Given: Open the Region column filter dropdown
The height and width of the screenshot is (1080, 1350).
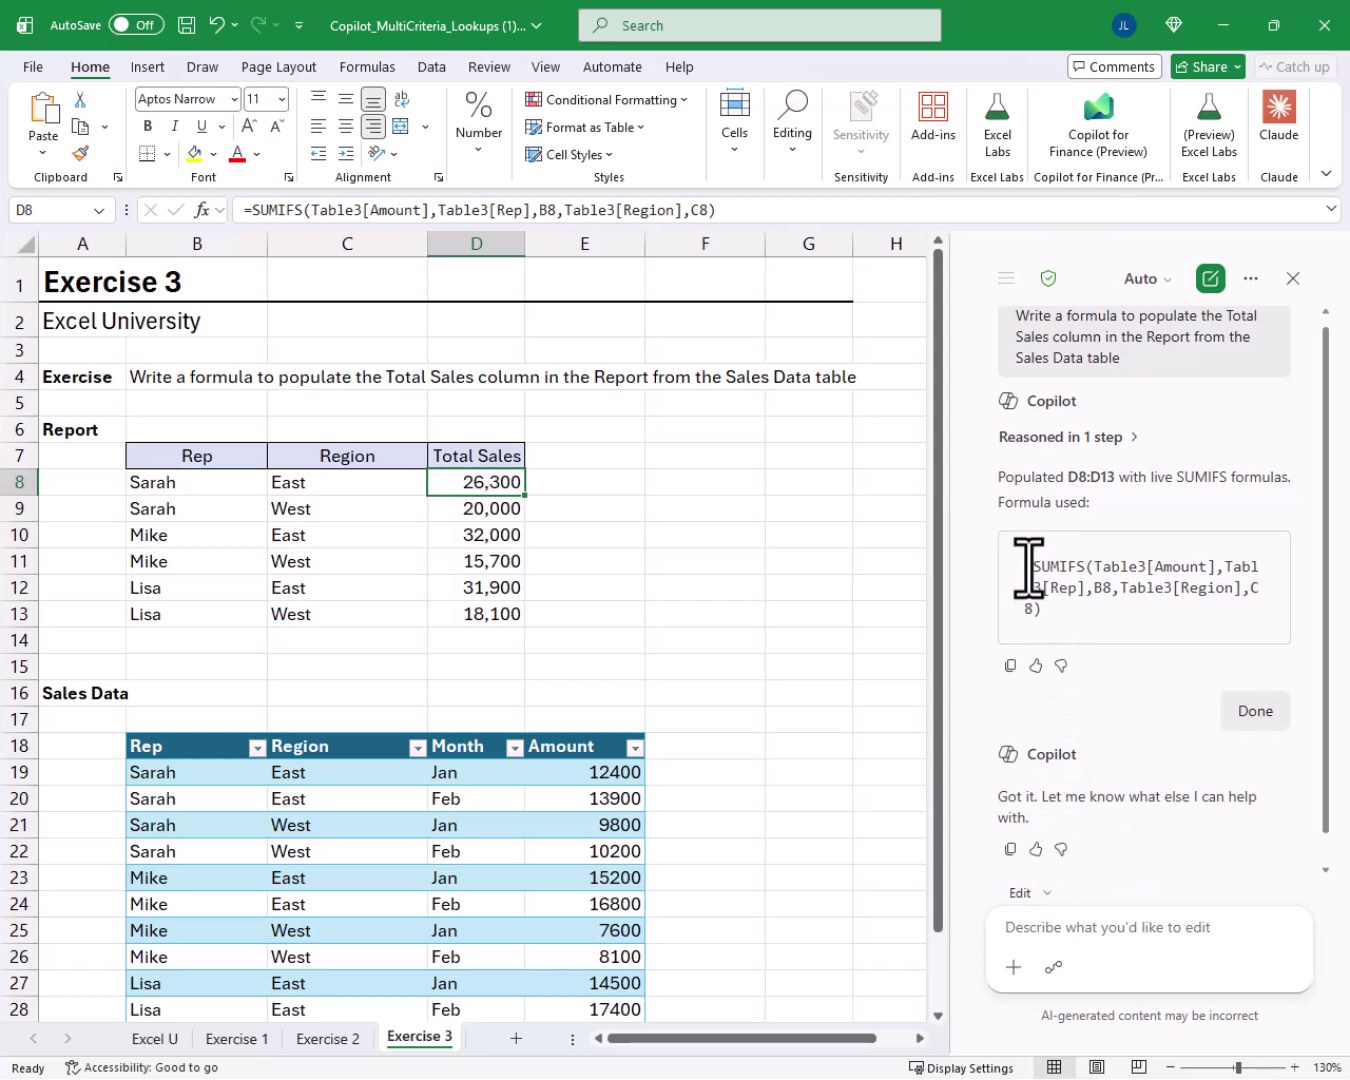Looking at the screenshot, I should coord(418,748).
